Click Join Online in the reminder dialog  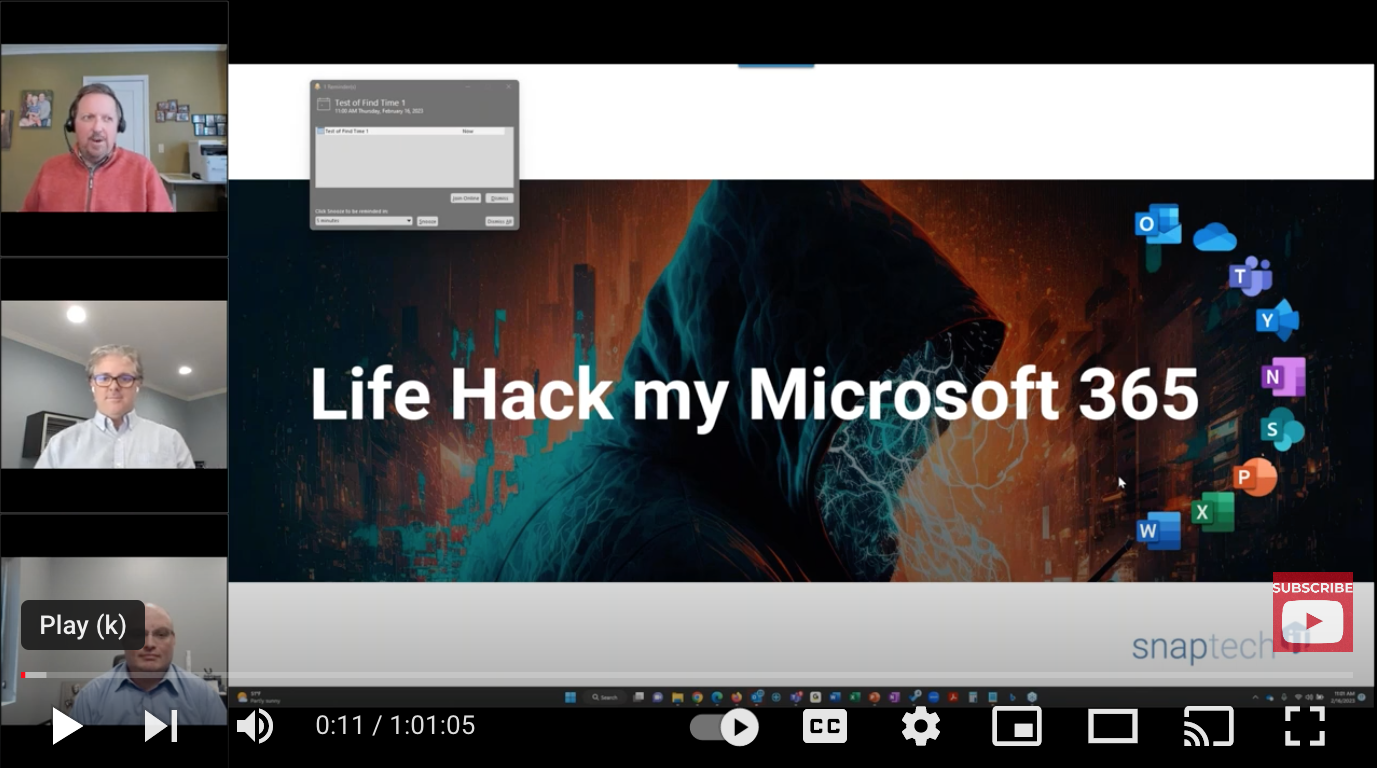466,198
